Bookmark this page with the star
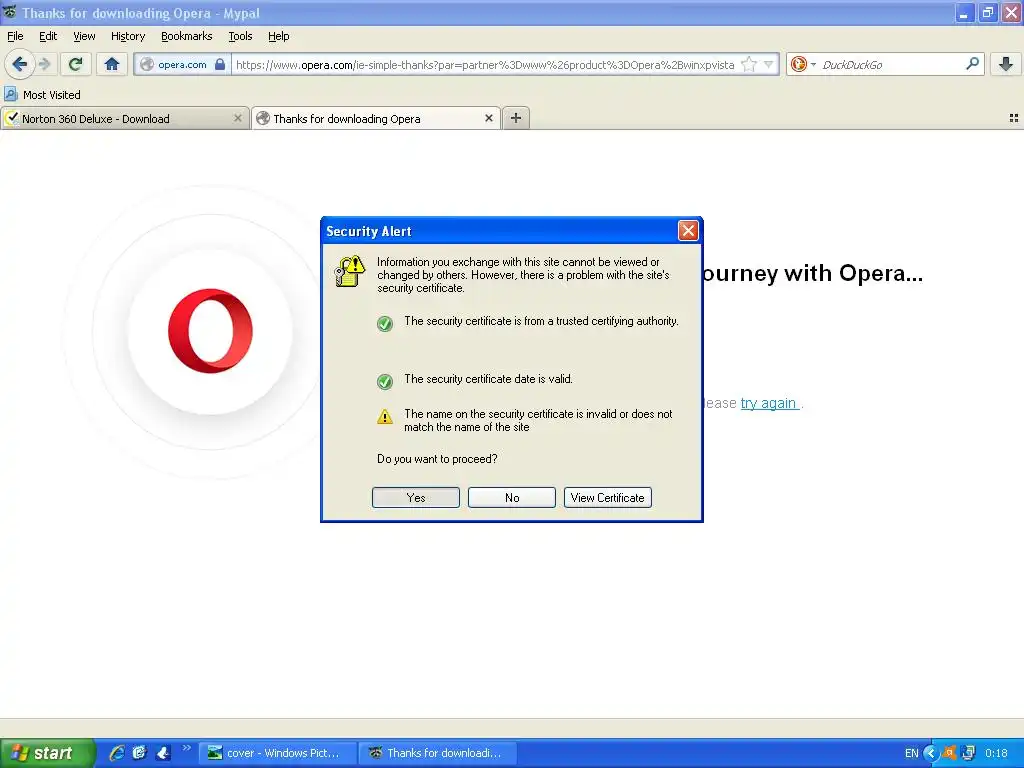This screenshot has height=768, width=1024. 749,64
